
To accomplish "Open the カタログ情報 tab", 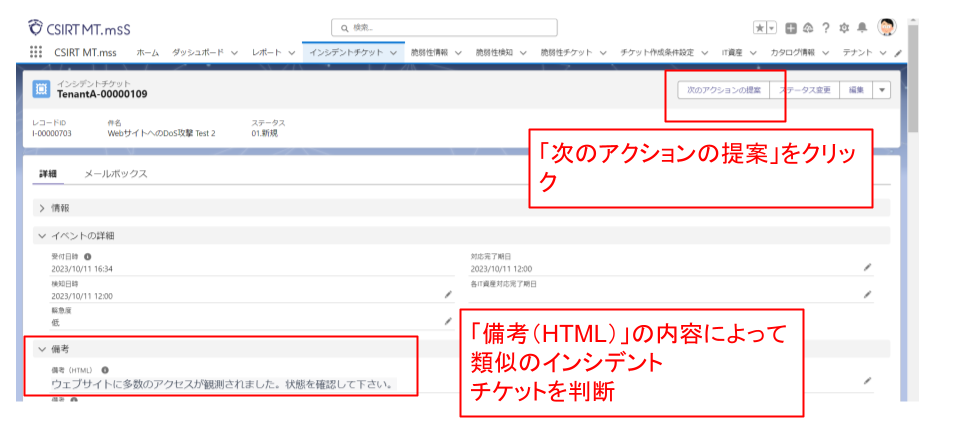I will (793, 53).
